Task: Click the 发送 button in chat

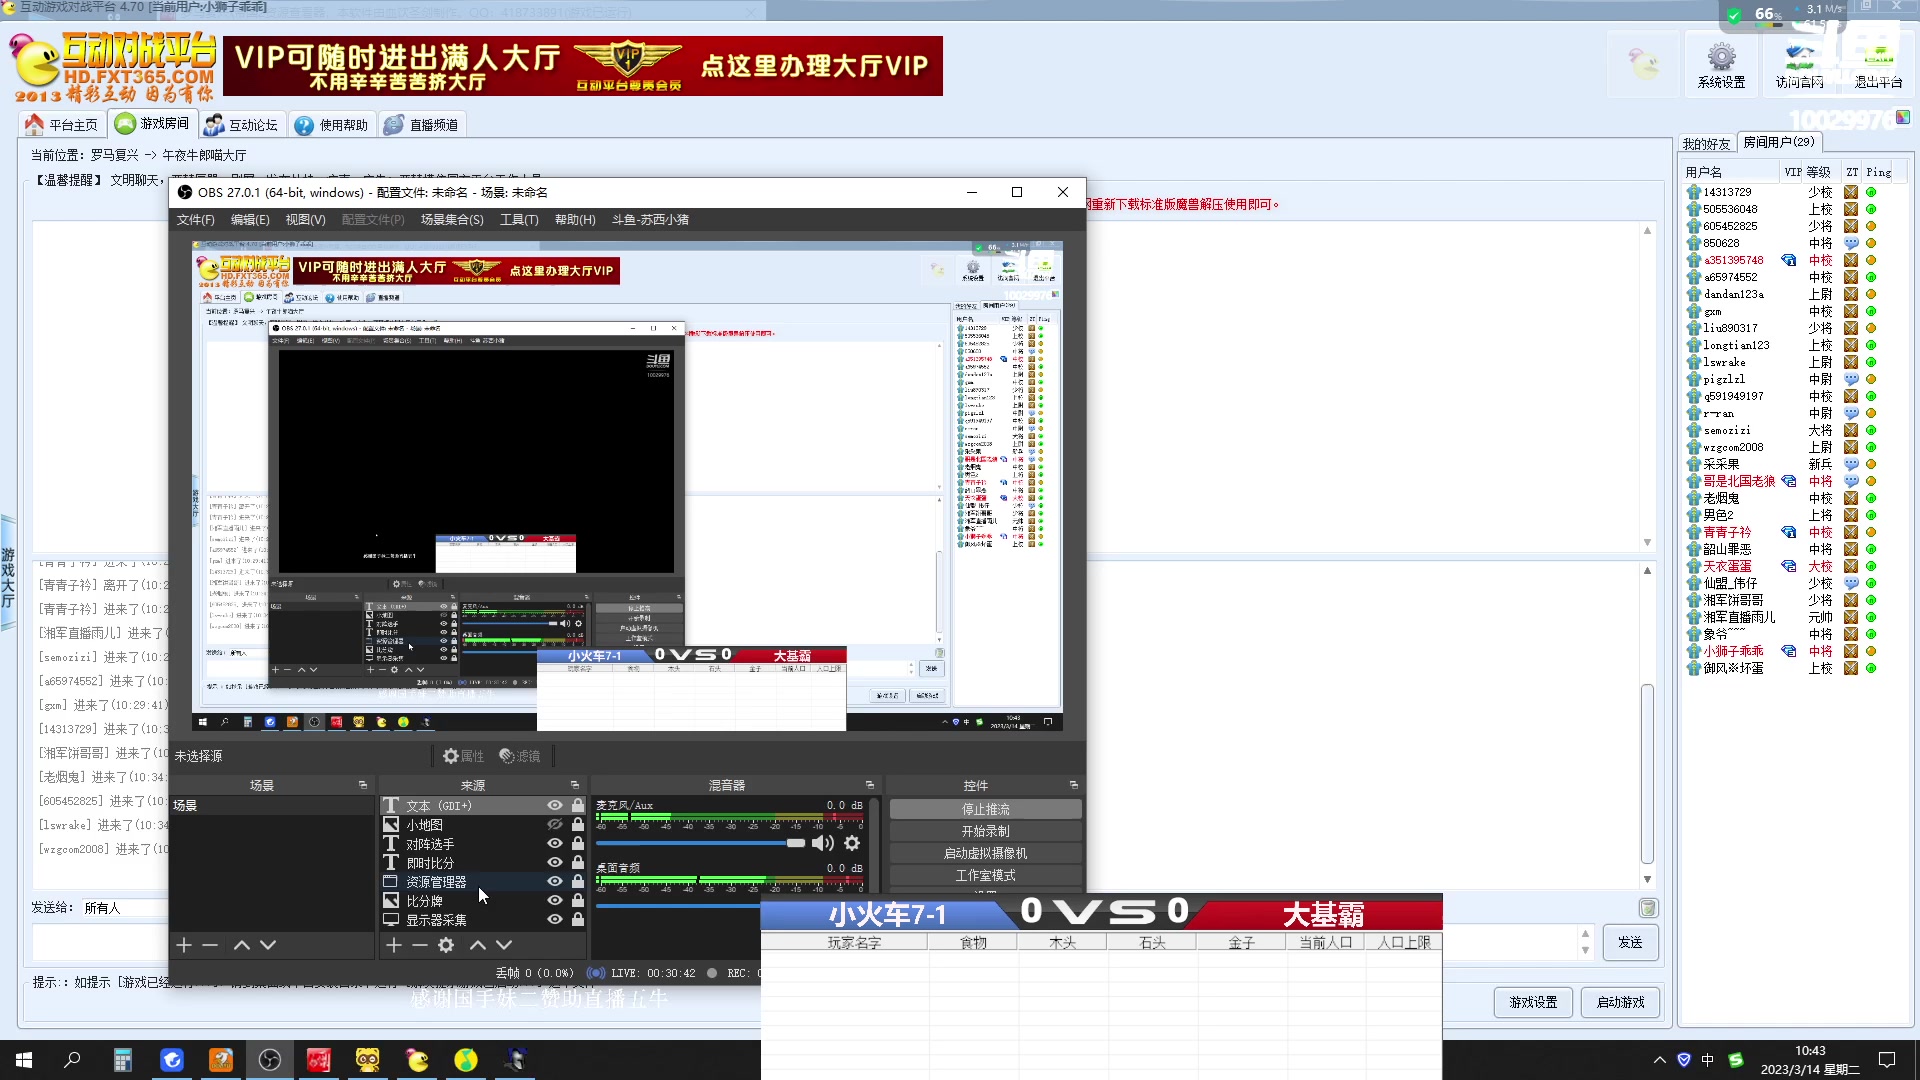Action: [x=1630, y=942]
